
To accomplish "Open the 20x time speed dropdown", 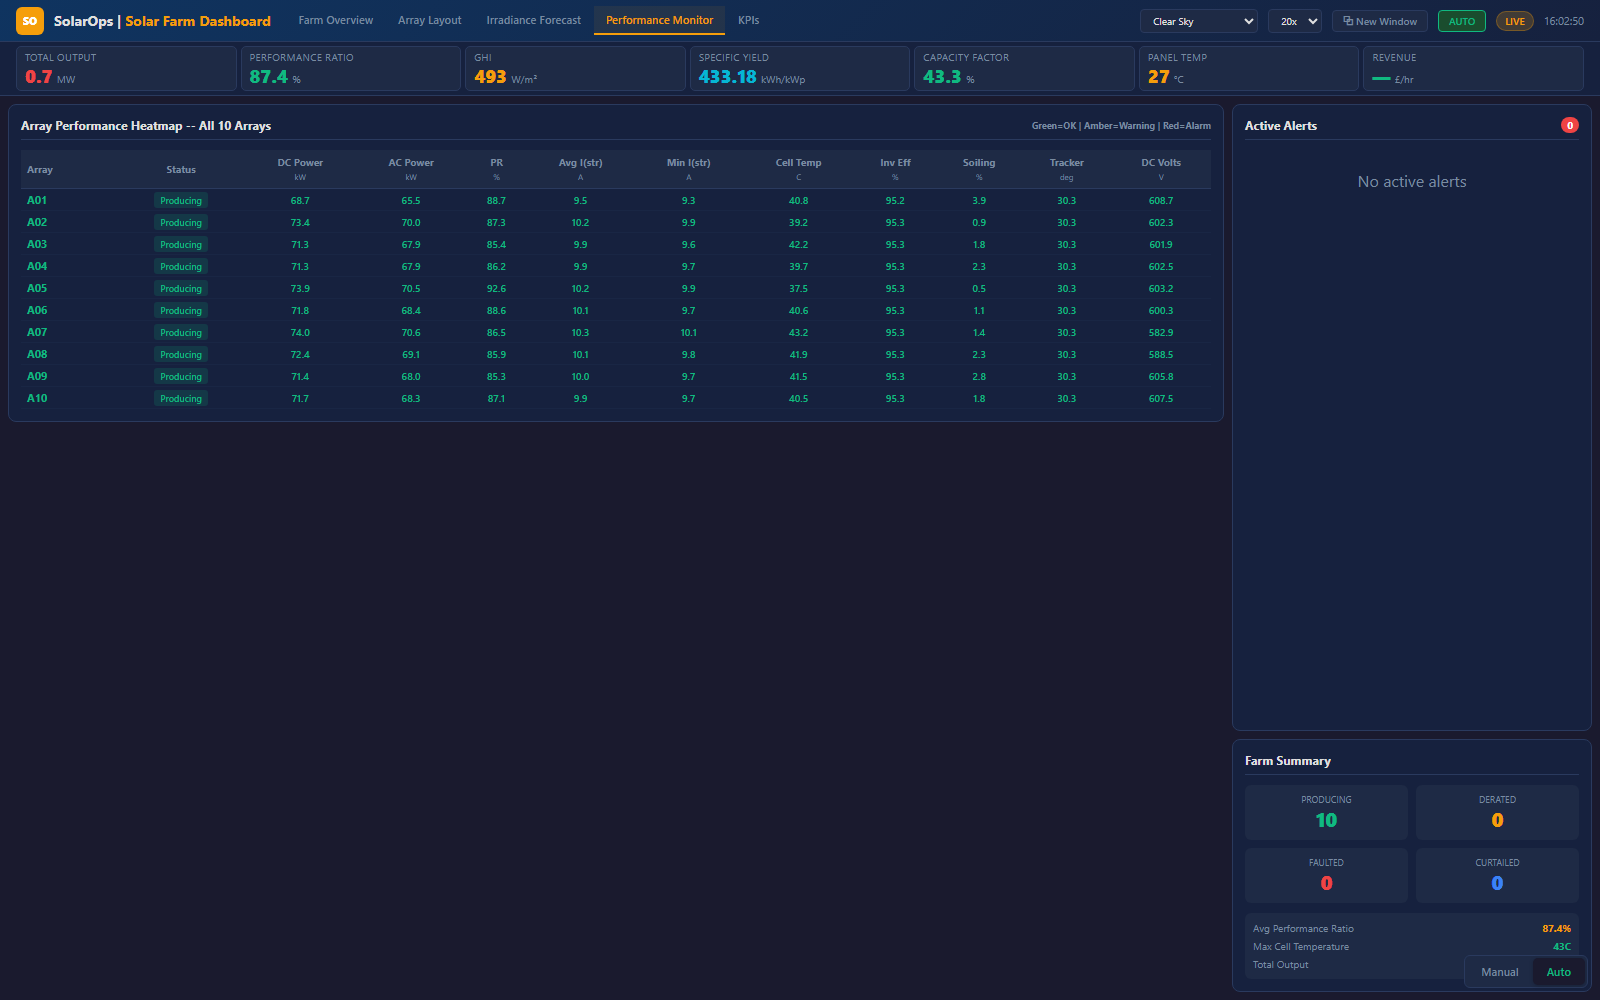I will [1295, 20].
